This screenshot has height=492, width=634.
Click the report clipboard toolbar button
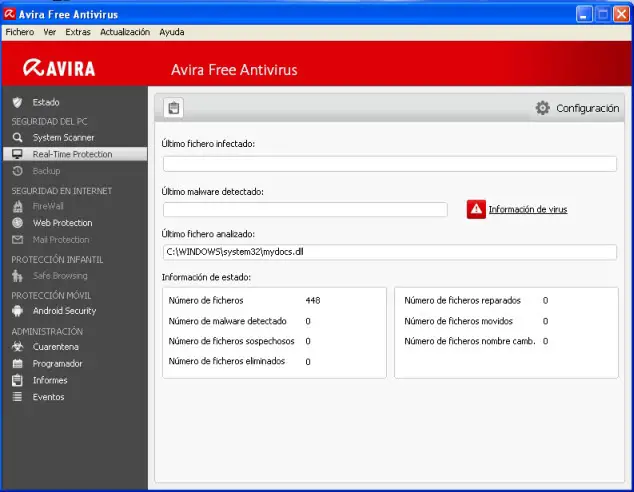click(173, 108)
